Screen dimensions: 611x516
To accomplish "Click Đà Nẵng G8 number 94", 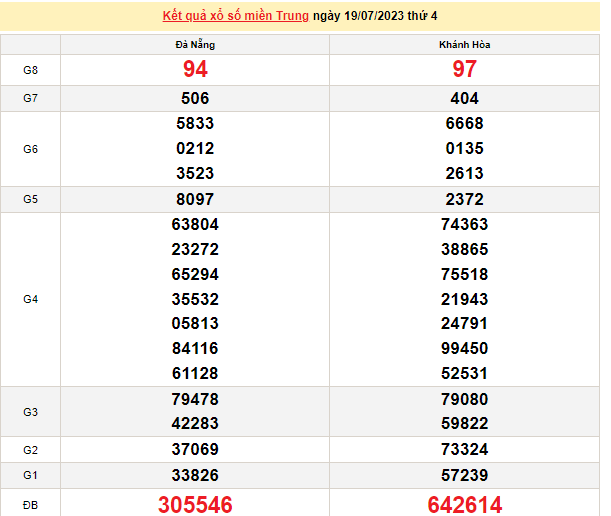I will tap(195, 70).
